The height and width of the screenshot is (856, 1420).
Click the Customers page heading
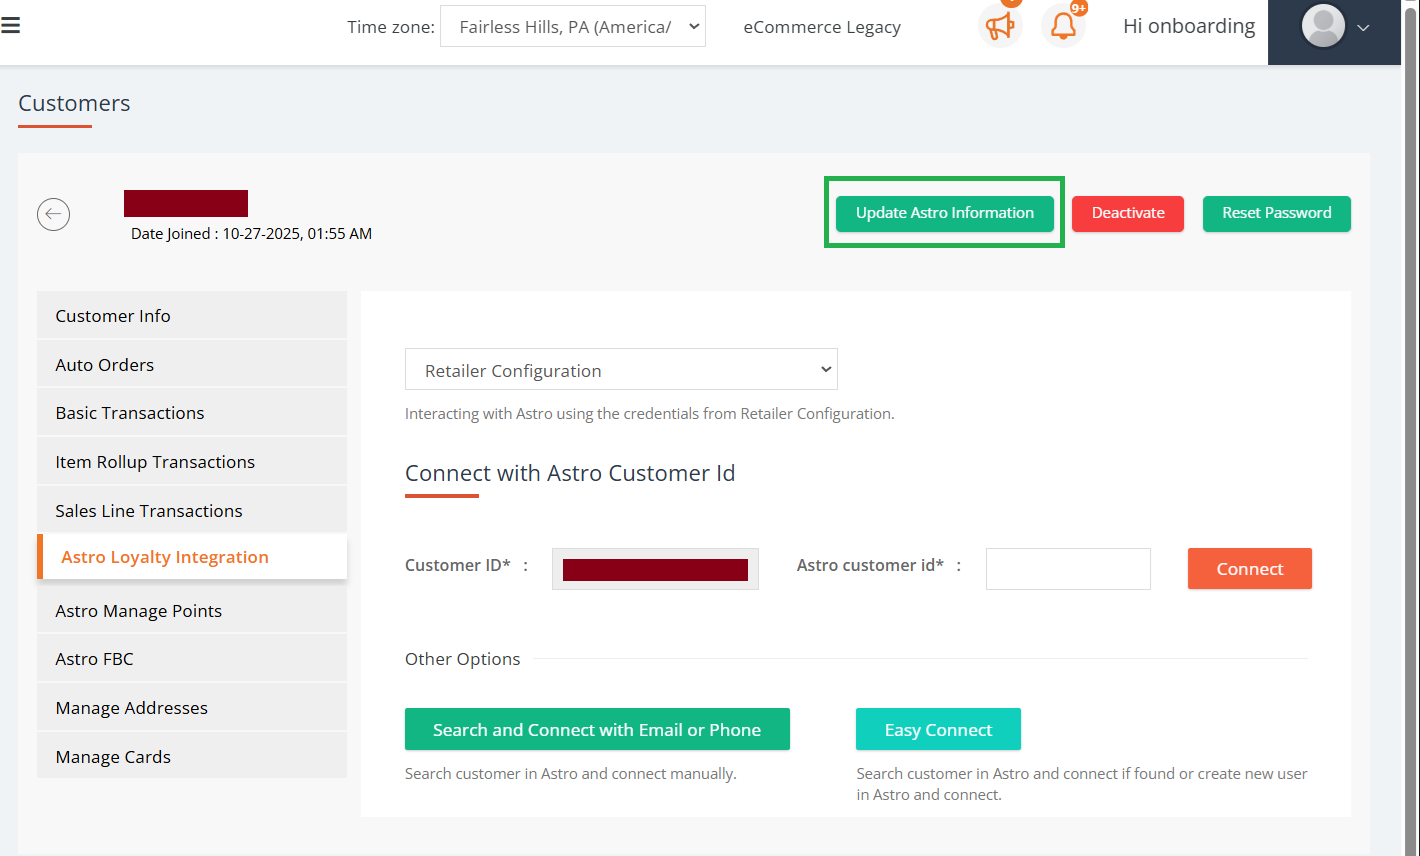click(74, 103)
